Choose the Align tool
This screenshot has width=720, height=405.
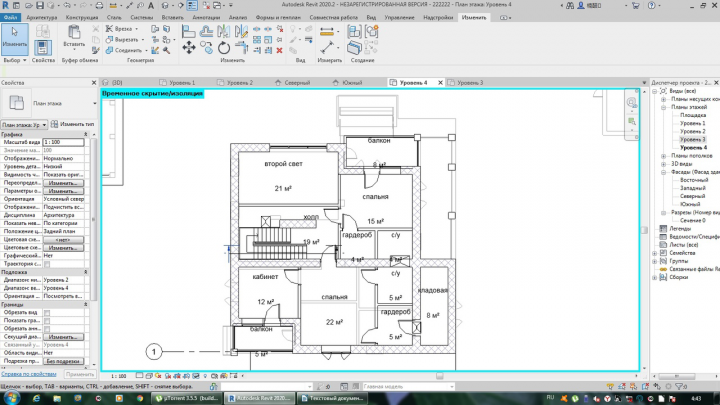[x=188, y=31]
